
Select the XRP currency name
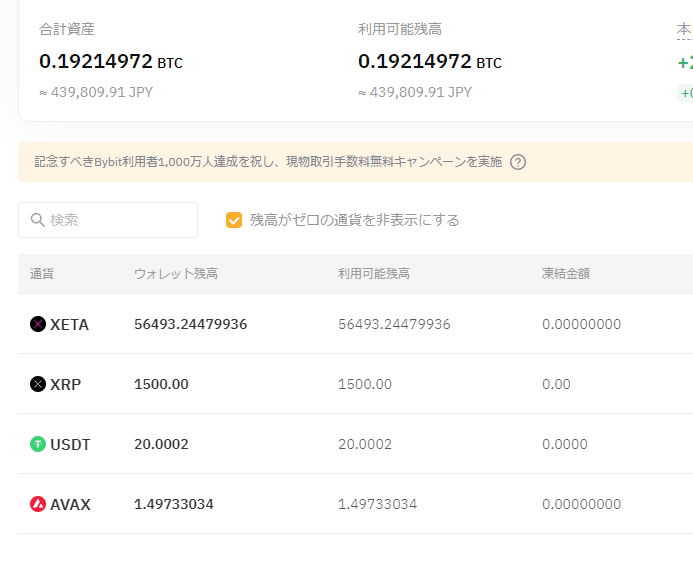pos(65,384)
